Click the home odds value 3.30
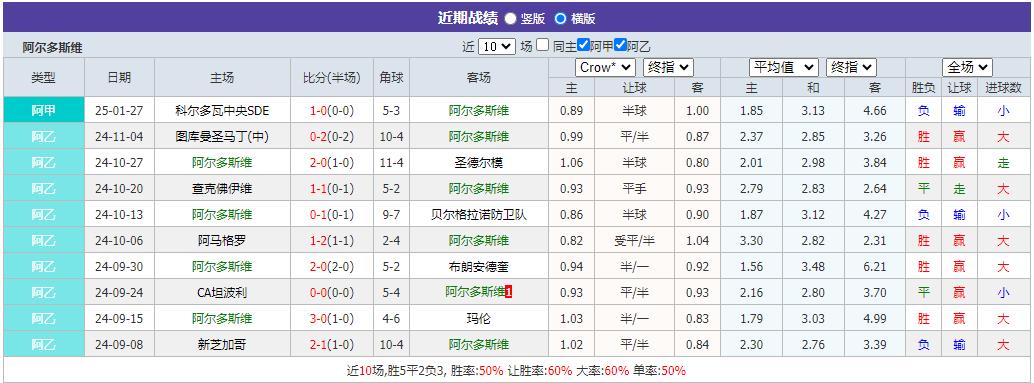The width and height of the screenshot is (1034, 383). (x=752, y=241)
